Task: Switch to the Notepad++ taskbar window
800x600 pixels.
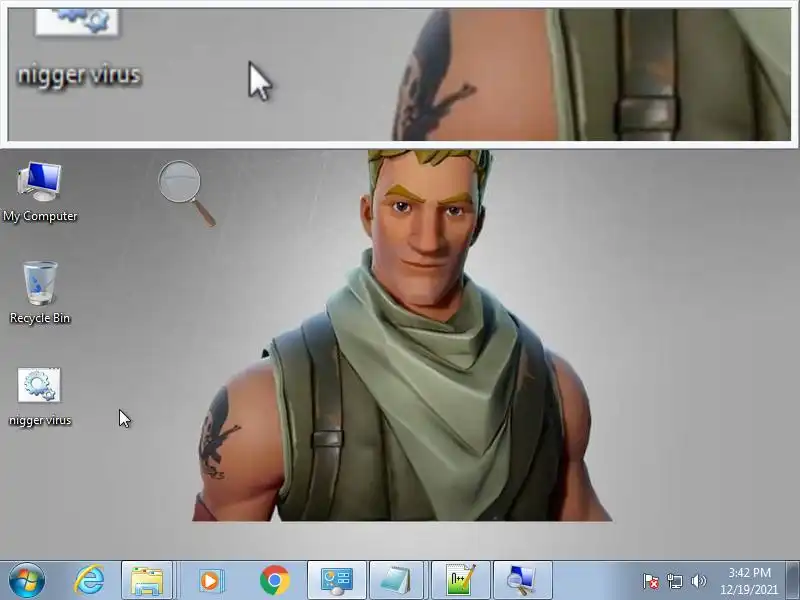Action: tap(461, 581)
